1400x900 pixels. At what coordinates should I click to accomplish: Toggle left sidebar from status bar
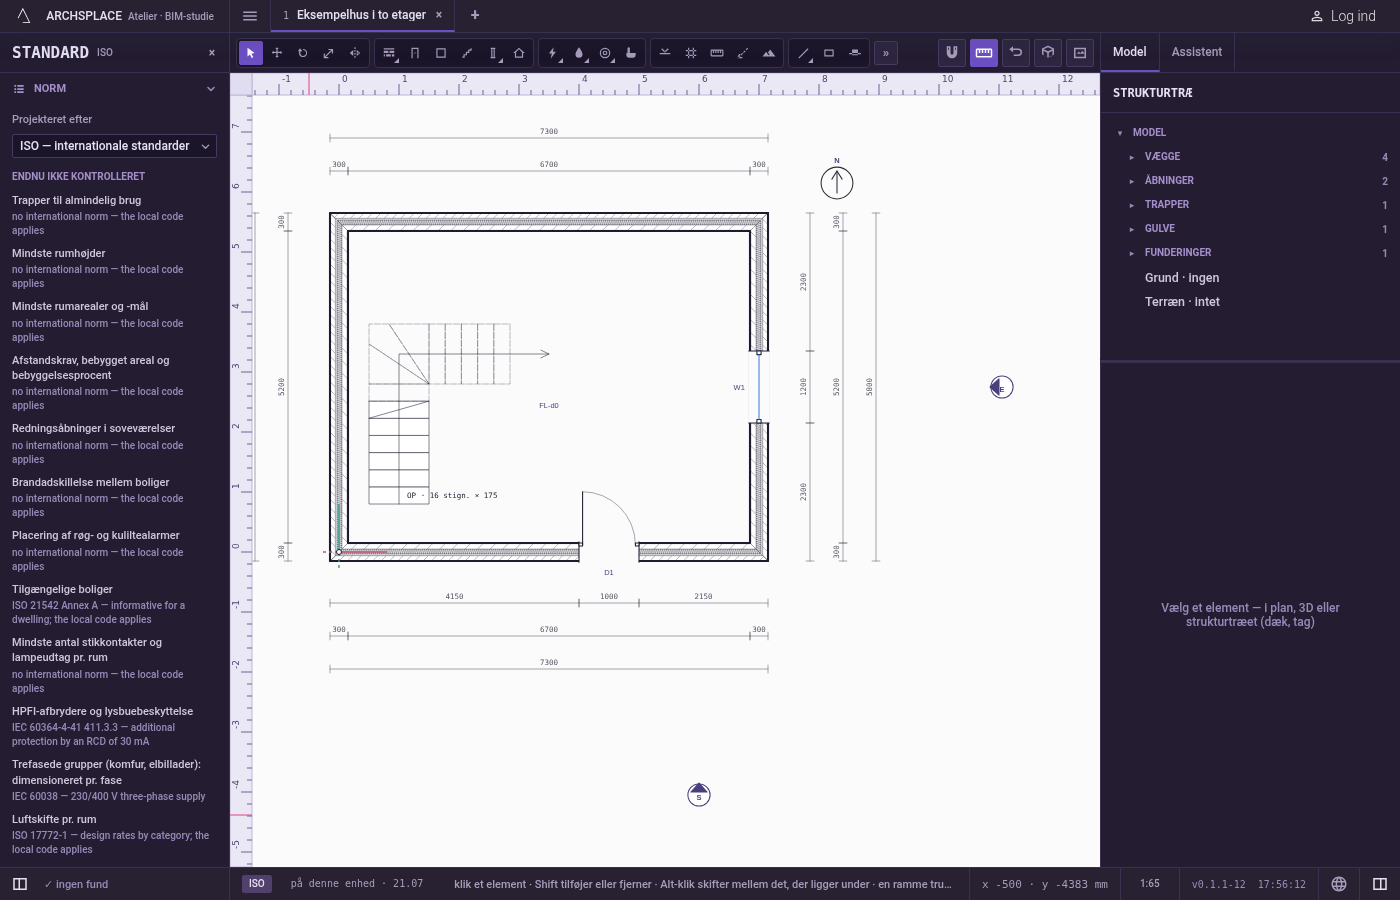20,884
